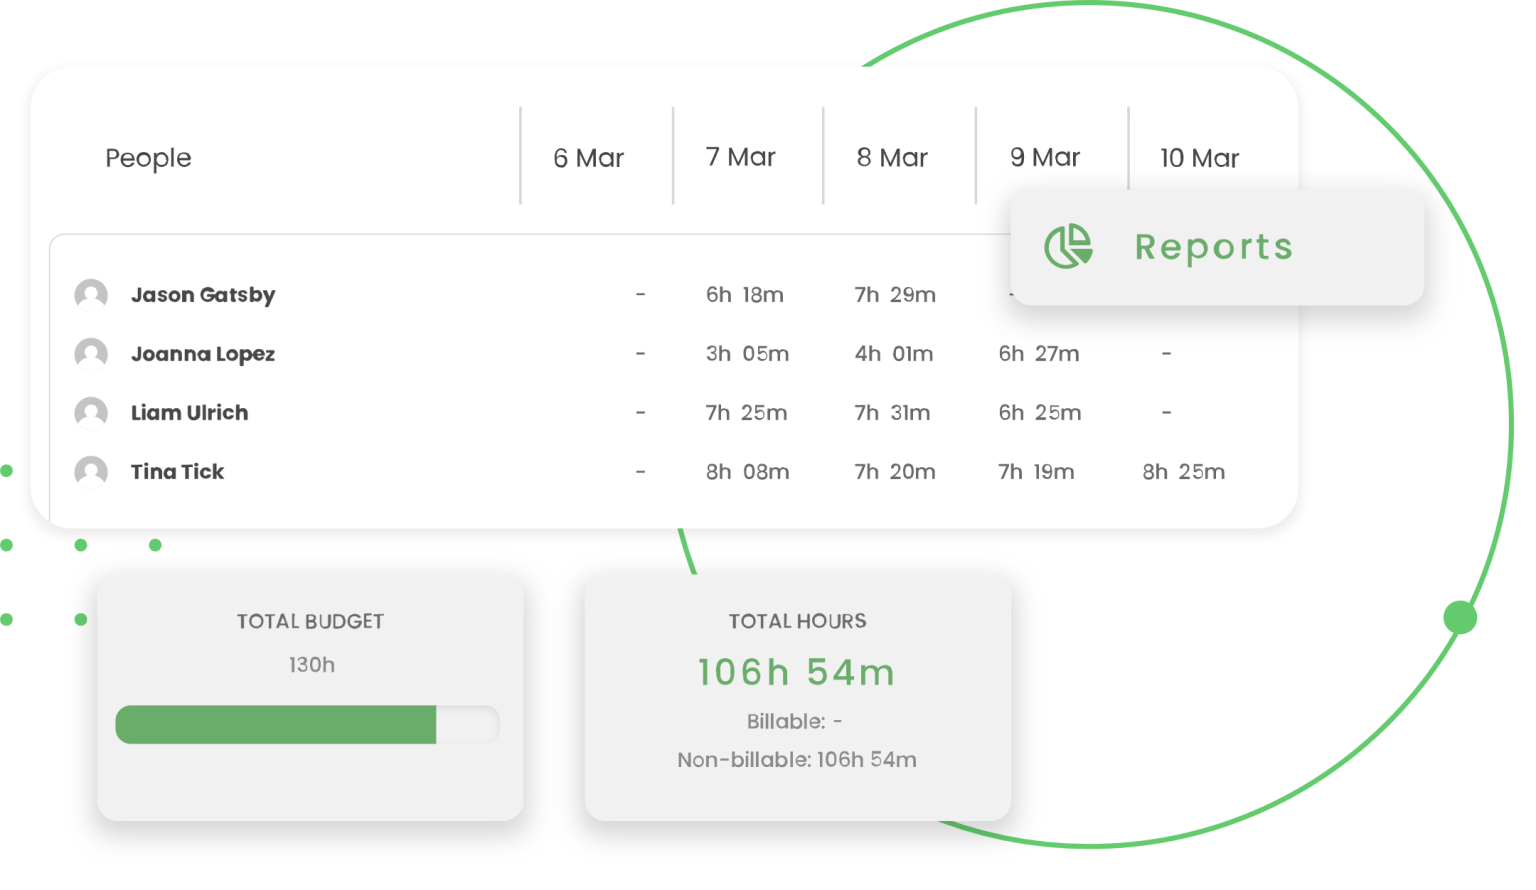Click Jason Gatsby's avatar icon

[x=91, y=294]
